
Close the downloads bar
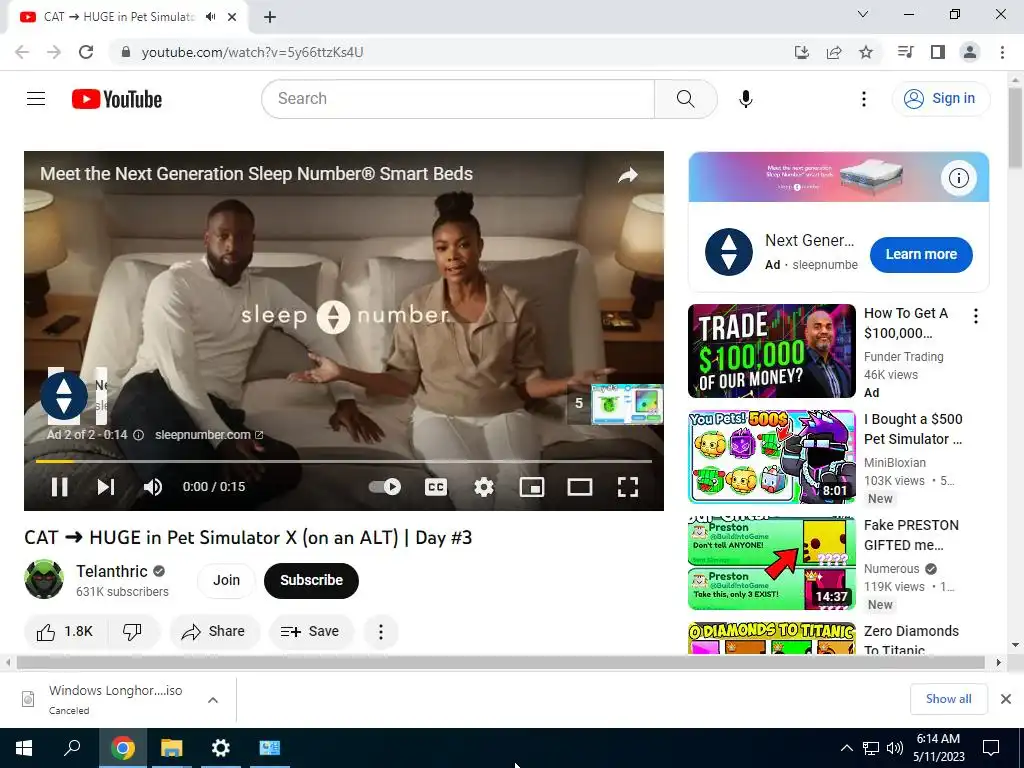point(1006,699)
